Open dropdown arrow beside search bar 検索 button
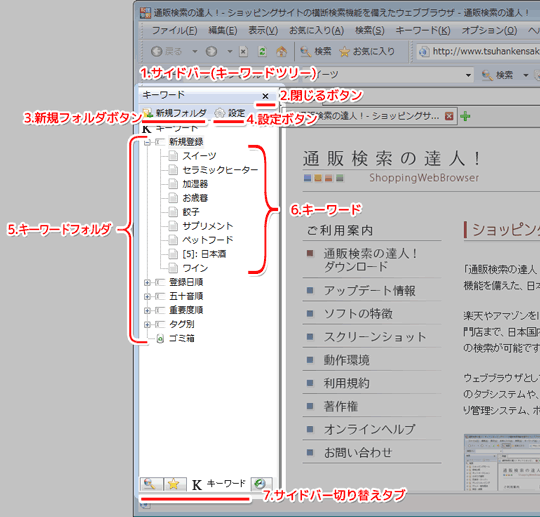 [526, 75]
